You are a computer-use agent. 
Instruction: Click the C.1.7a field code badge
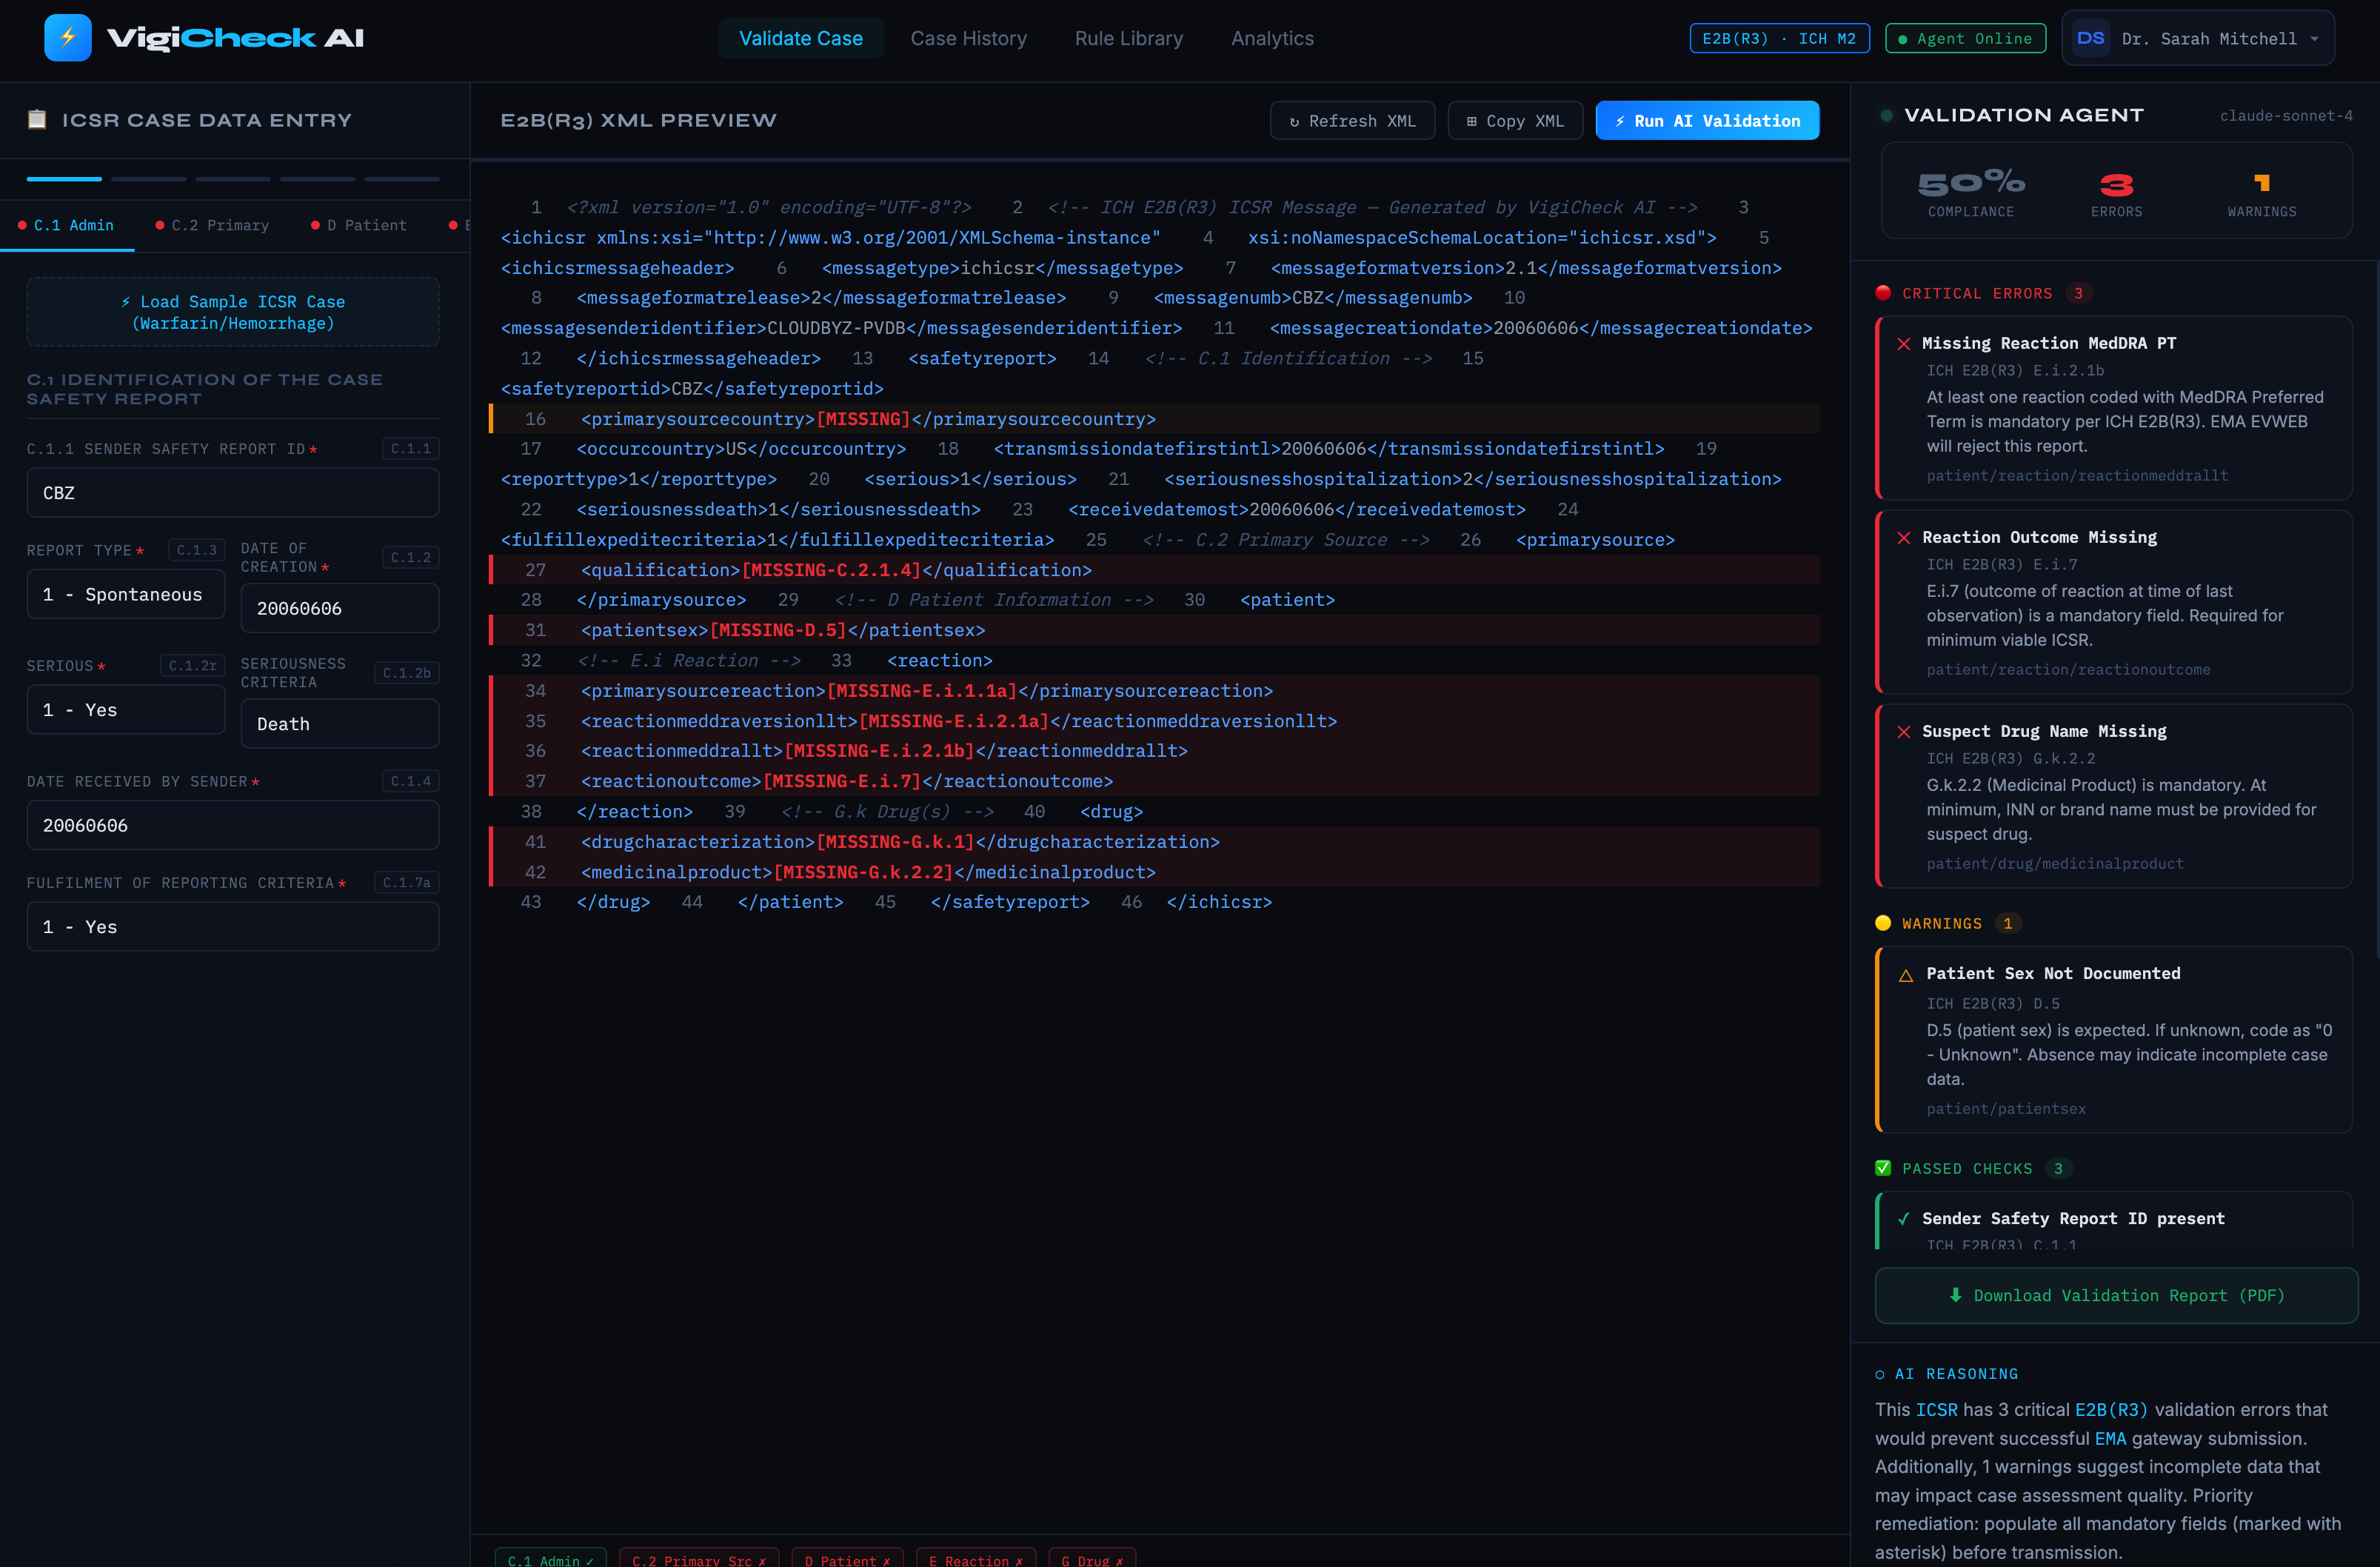(x=406, y=883)
